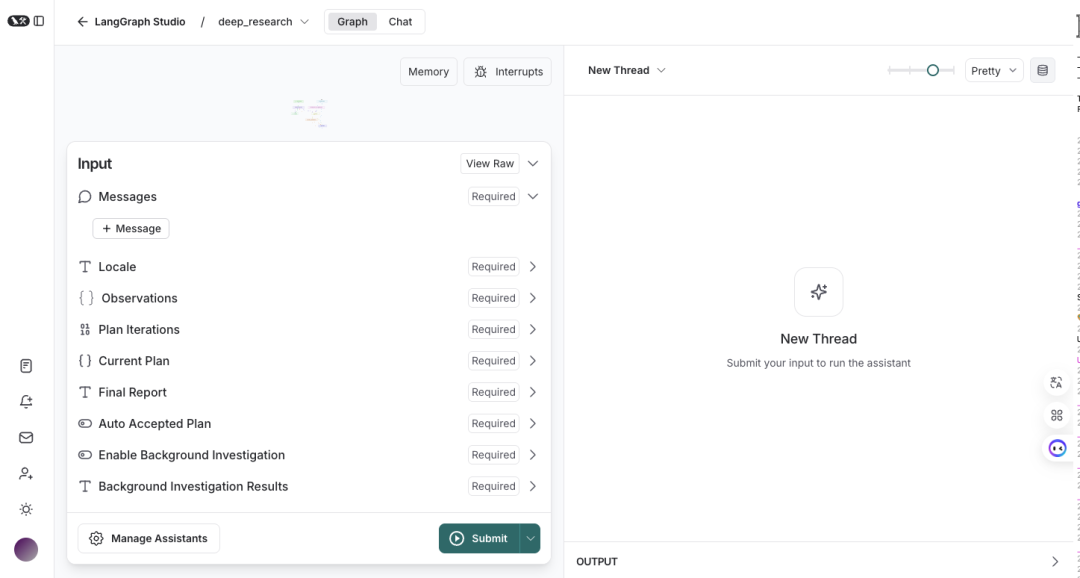
Task: Click the sparkle New Thread icon
Action: pos(818,292)
